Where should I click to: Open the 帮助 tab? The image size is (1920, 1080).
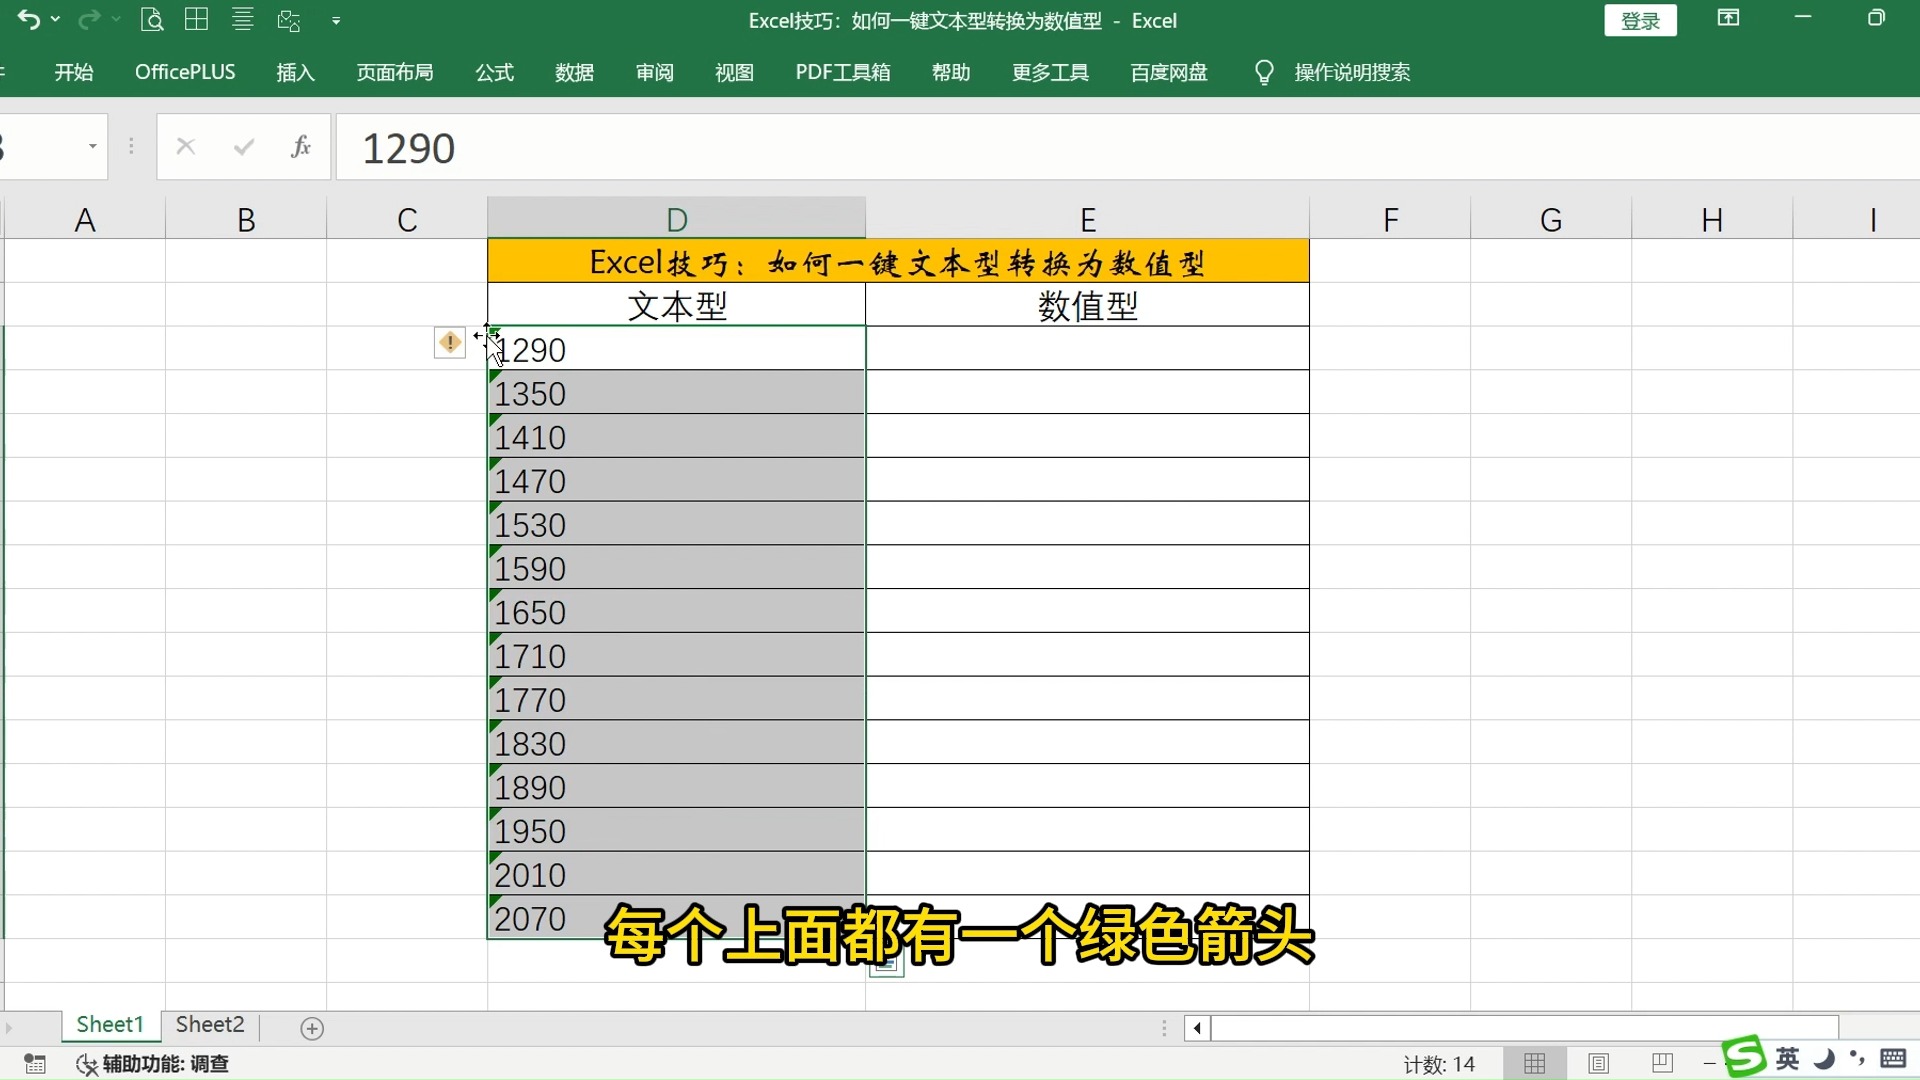[951, 72]
